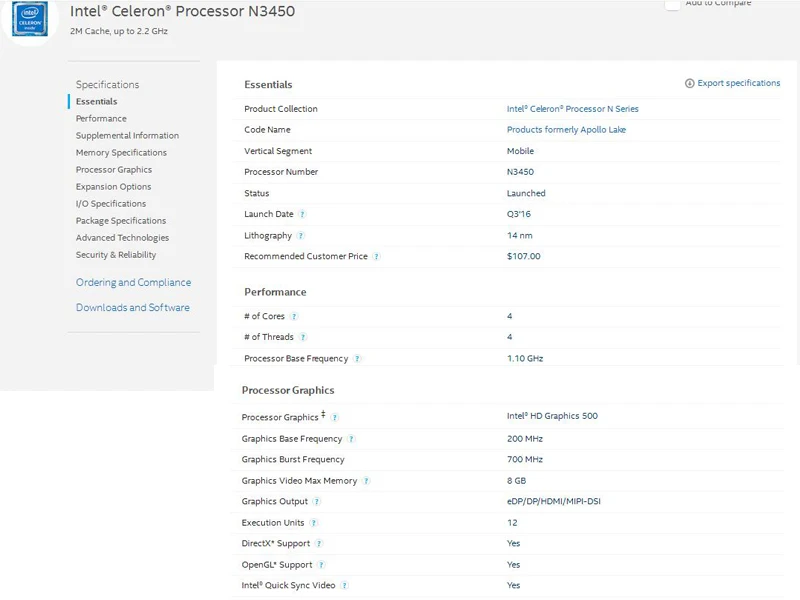Viewport: 800px width, 600px height.
Task: Jump to Processor Graphics in sidebar
Action: (114, 170)
